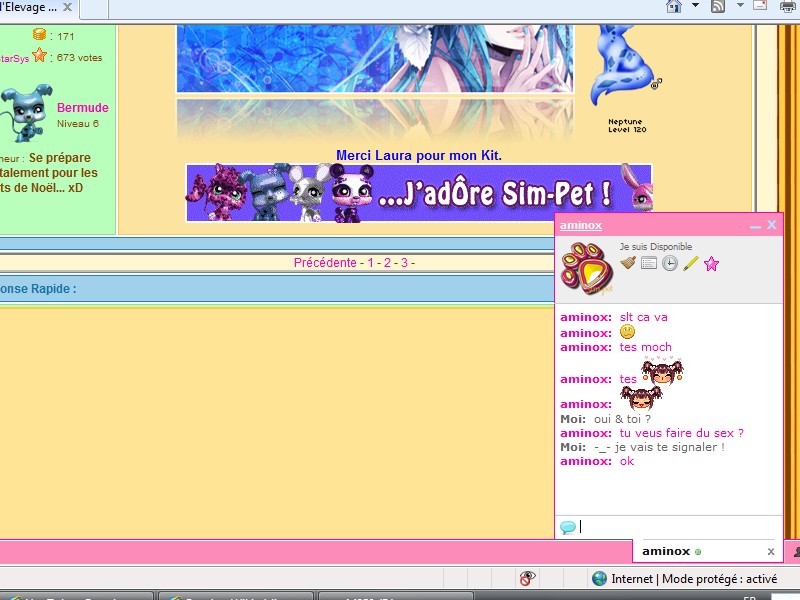Click the RSS feed icon in toolbar
The width and height of the screenshot is (800, 600).
pyautogui.click(x=718, y=6)
